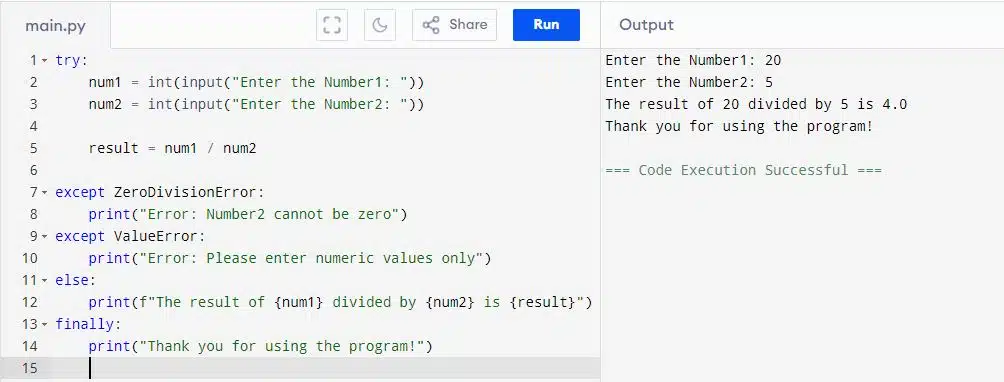Toggle dark mode with moon icon
The width and height of the screenshot is (1004, 382).
click(380, 25)
